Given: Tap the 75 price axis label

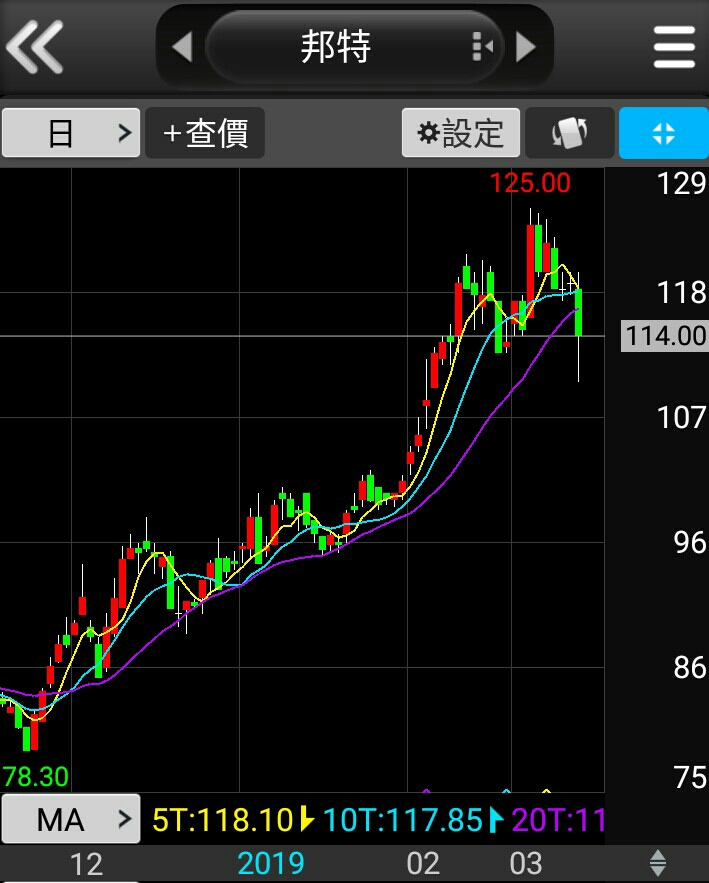Looking at the screenshot, I should point(689,778).
